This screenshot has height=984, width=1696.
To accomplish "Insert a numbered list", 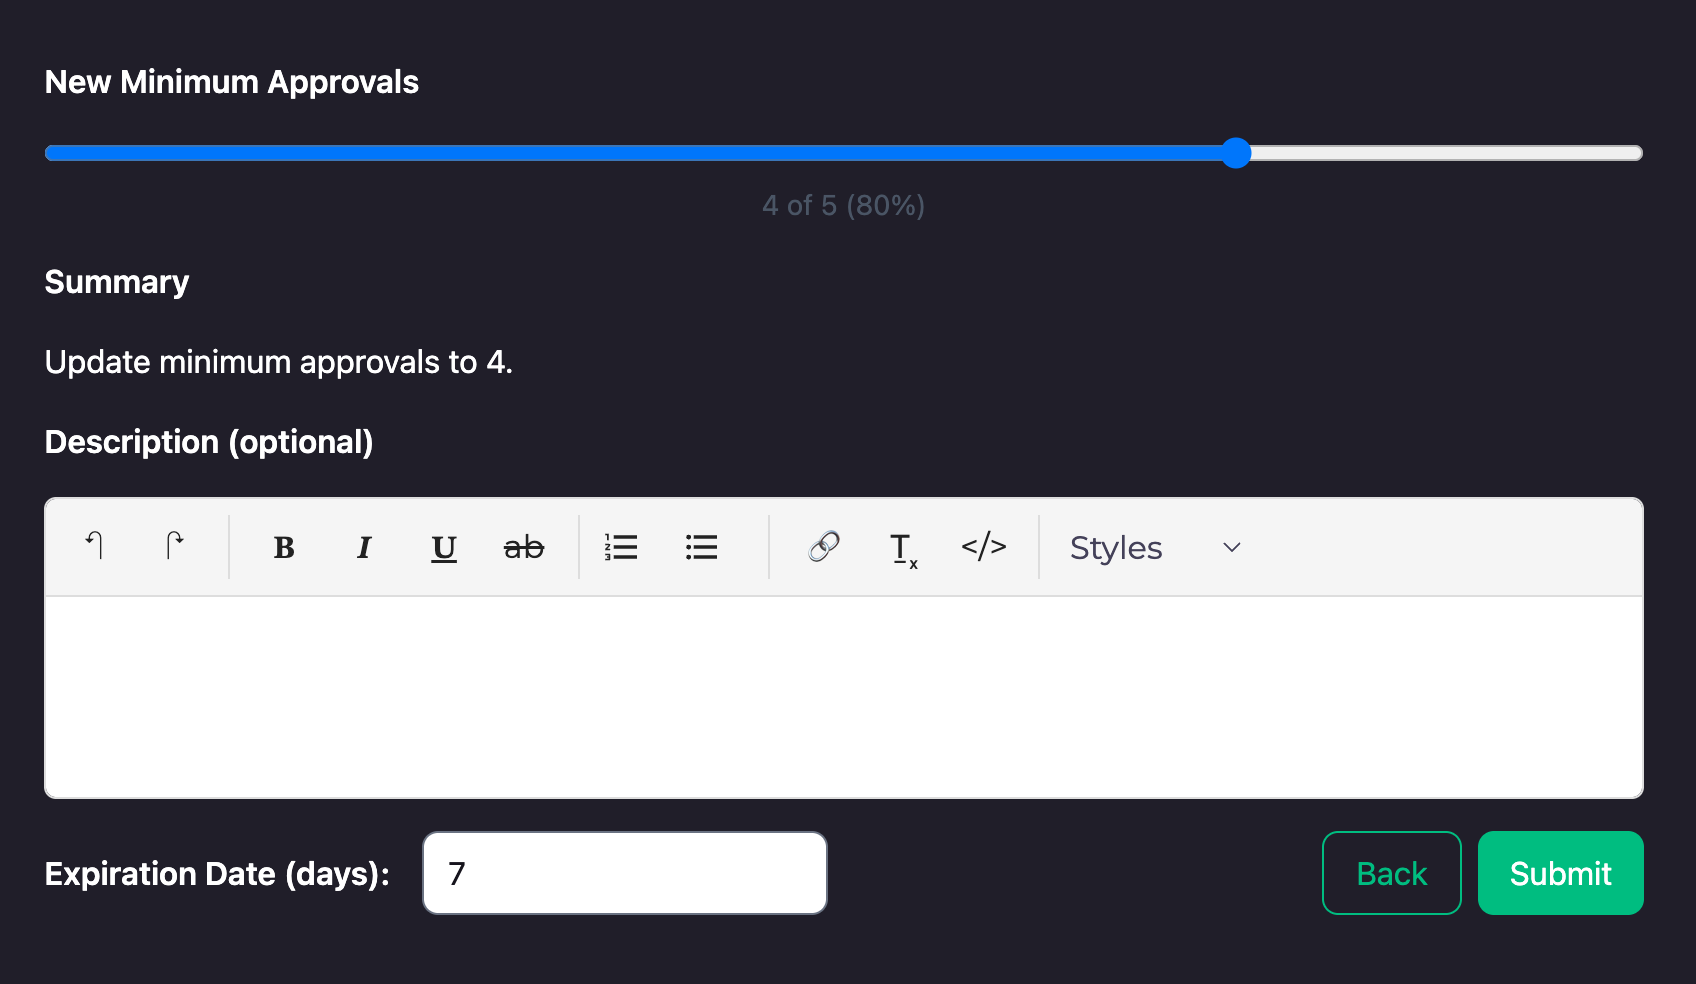I will [621, 547].
